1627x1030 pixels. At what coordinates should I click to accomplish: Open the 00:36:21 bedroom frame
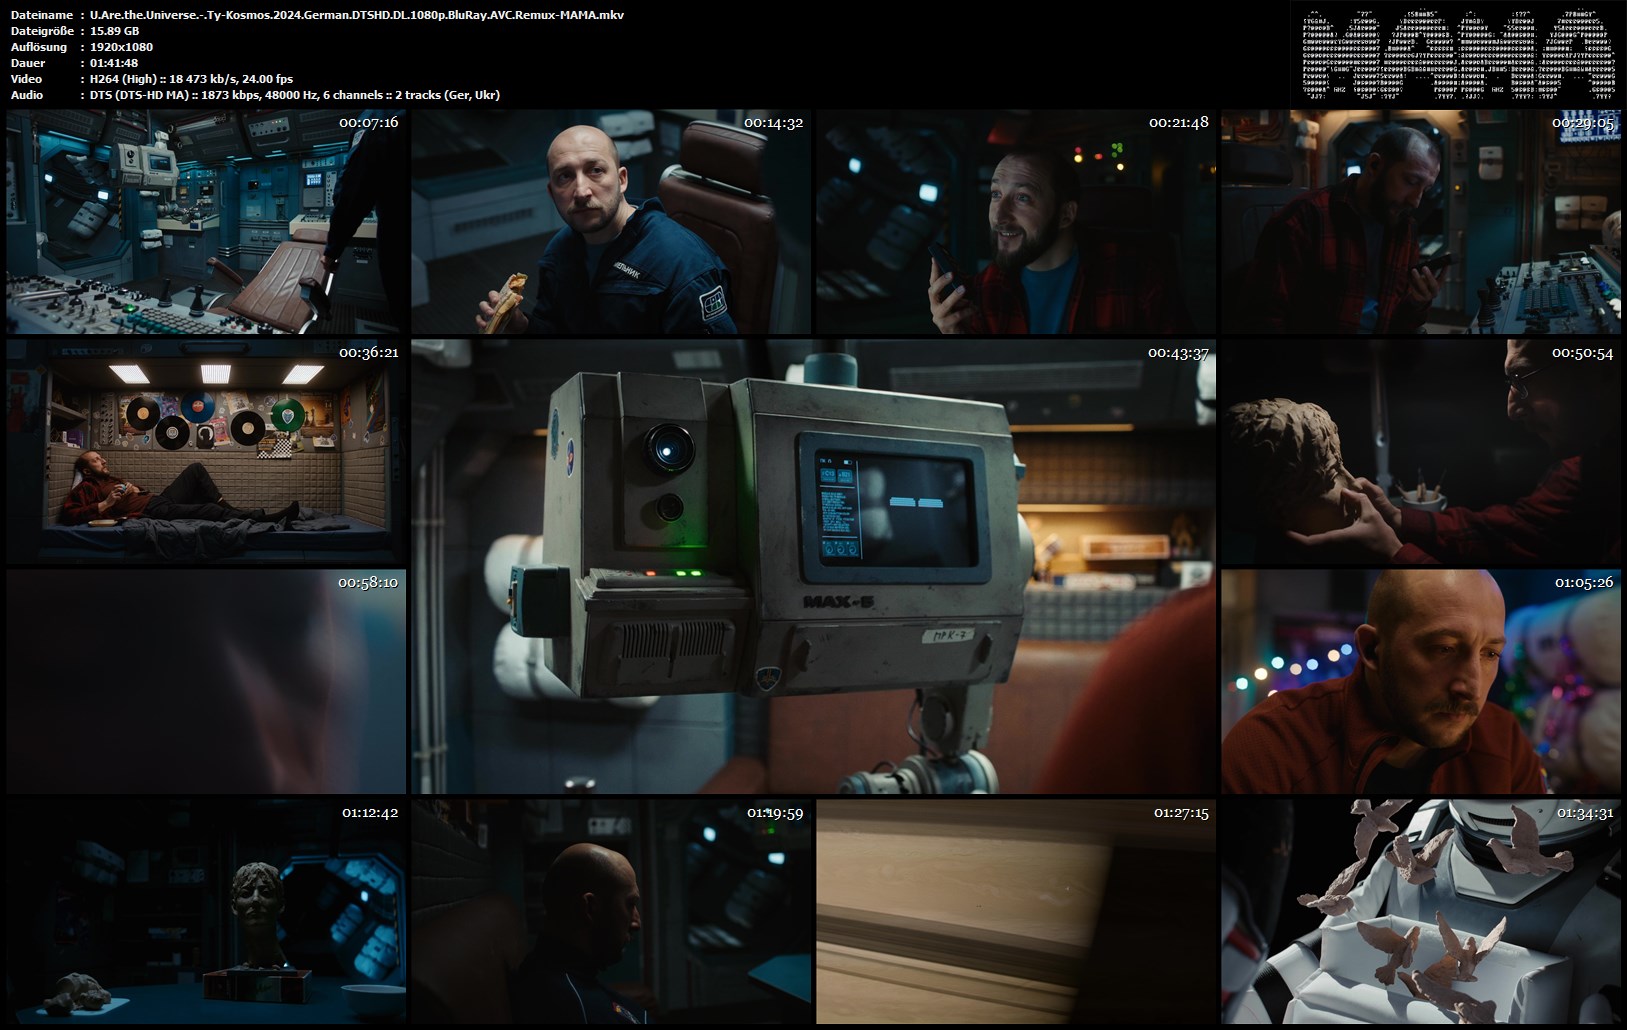(206, 452)
